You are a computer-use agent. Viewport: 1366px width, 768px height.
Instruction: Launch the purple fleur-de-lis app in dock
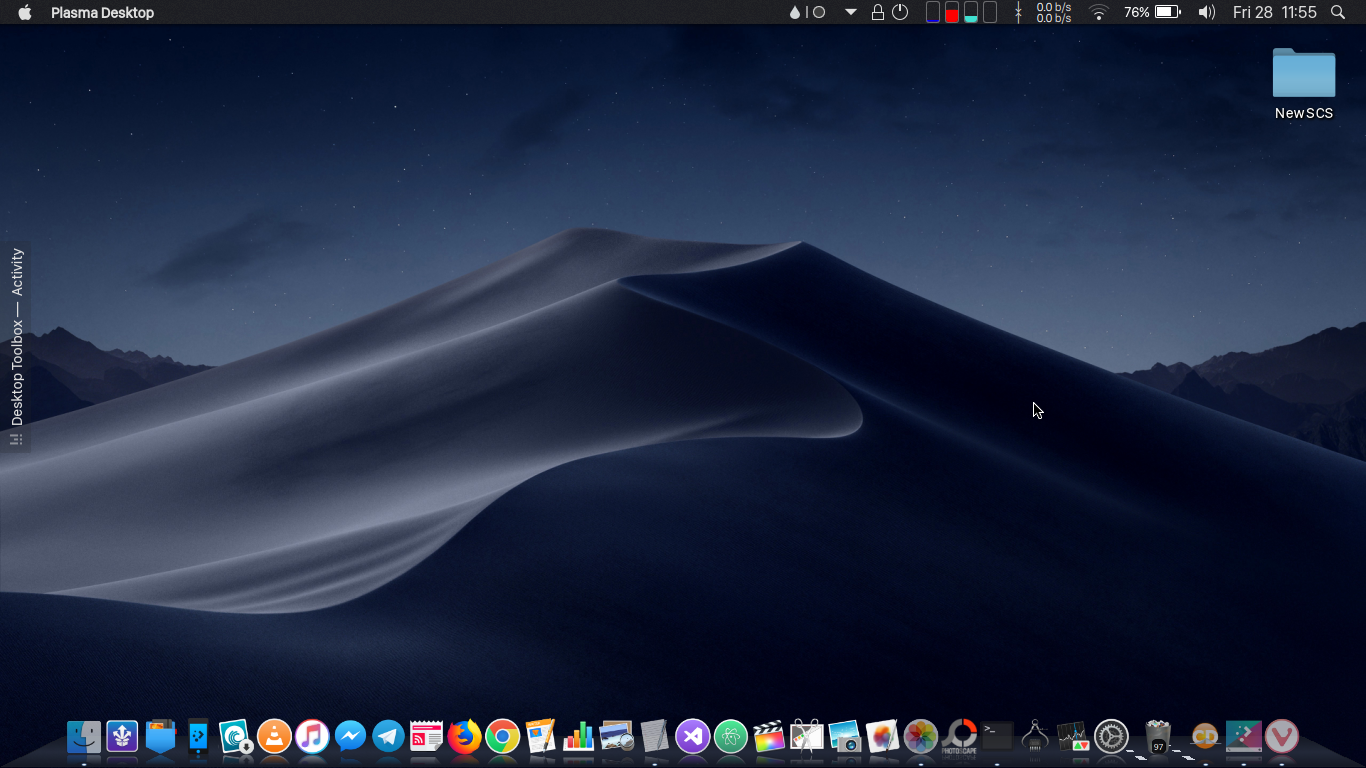[x=122, y=737]
